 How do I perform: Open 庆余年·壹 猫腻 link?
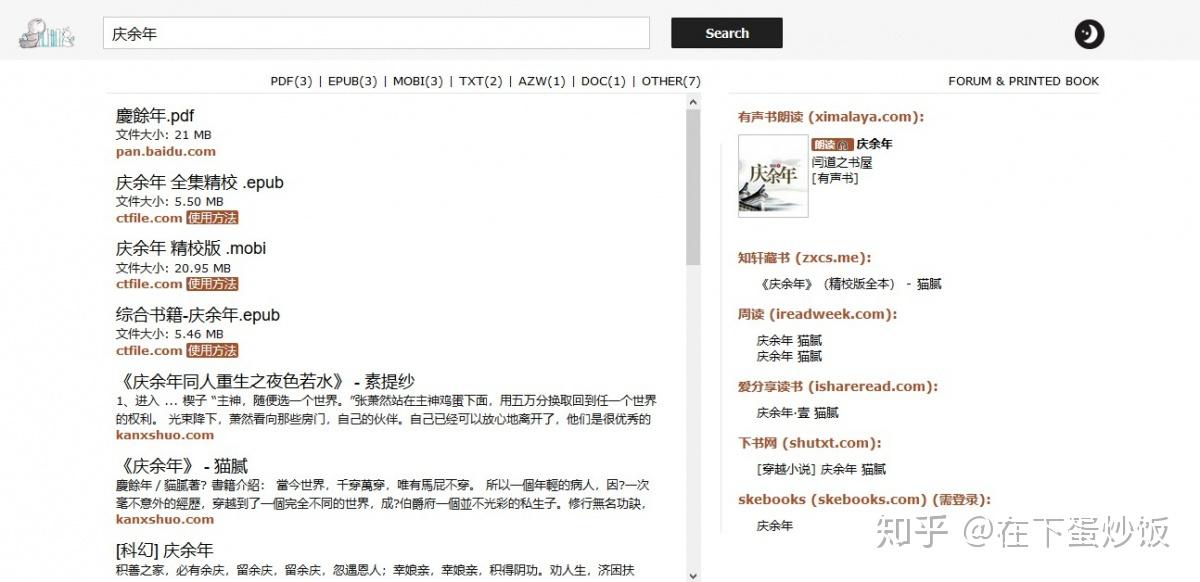pyautogui.click(x=798, y=412)
